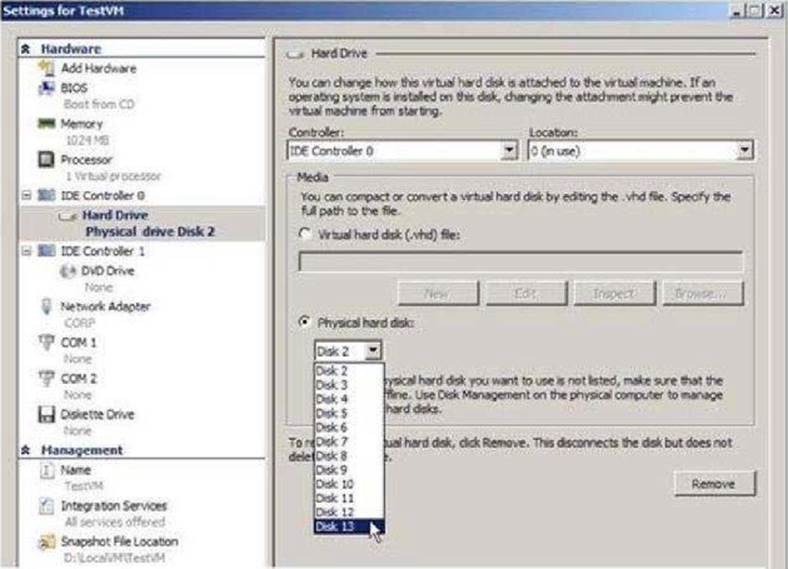Select Physical hard disk radio button

304,322
